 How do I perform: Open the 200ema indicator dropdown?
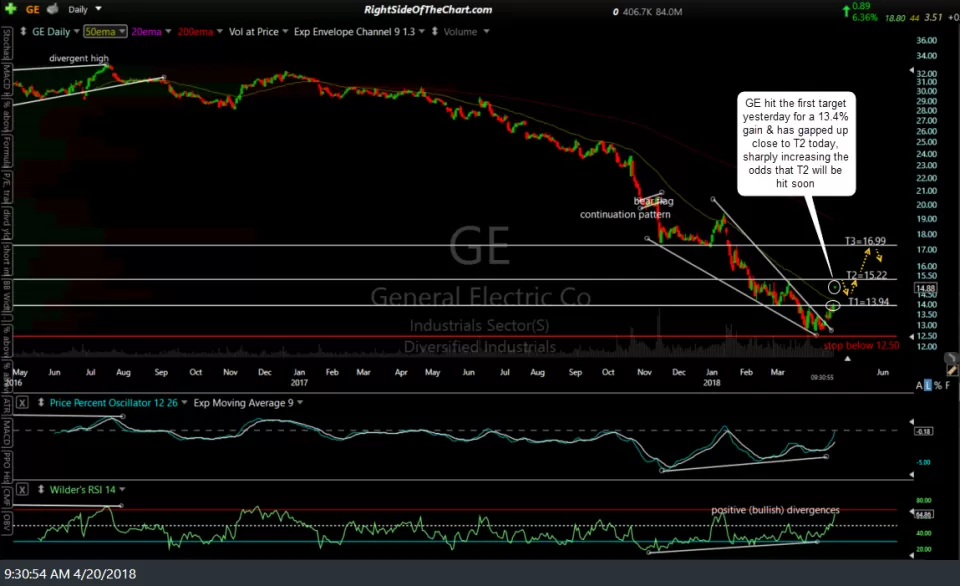pos(220,31)
